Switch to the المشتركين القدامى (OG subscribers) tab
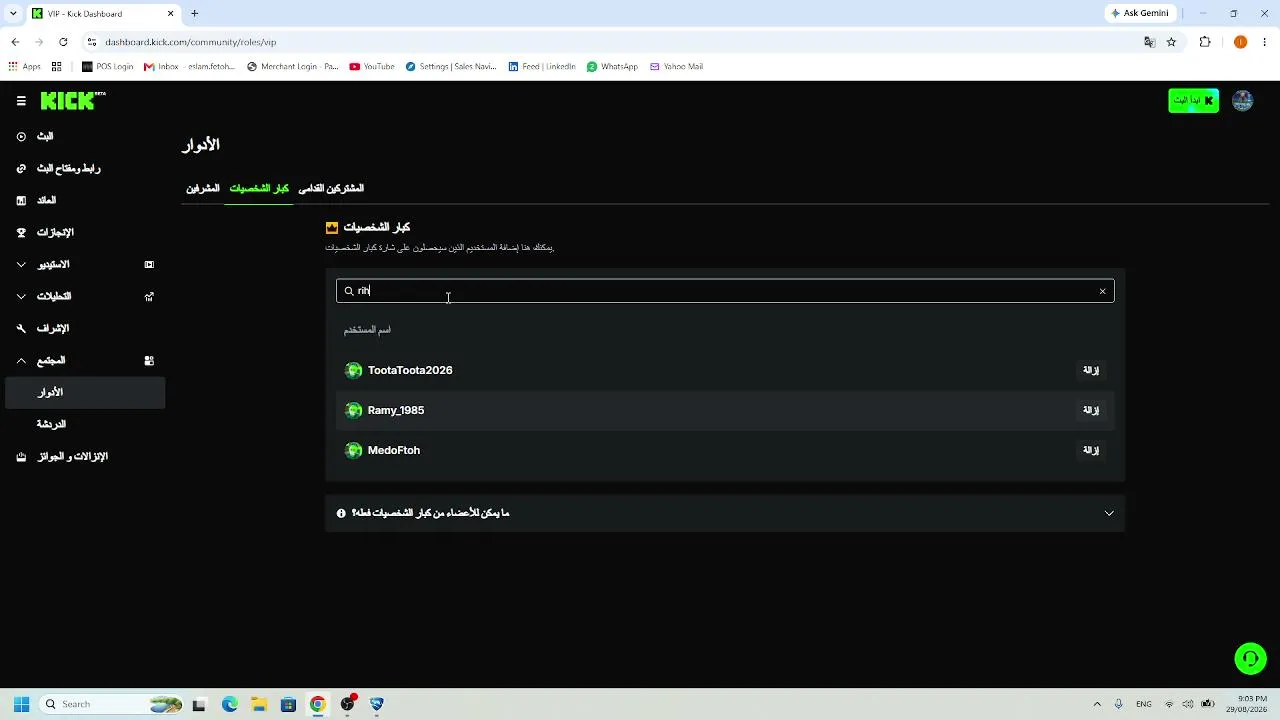1280x720 pixels. (331, 188)
